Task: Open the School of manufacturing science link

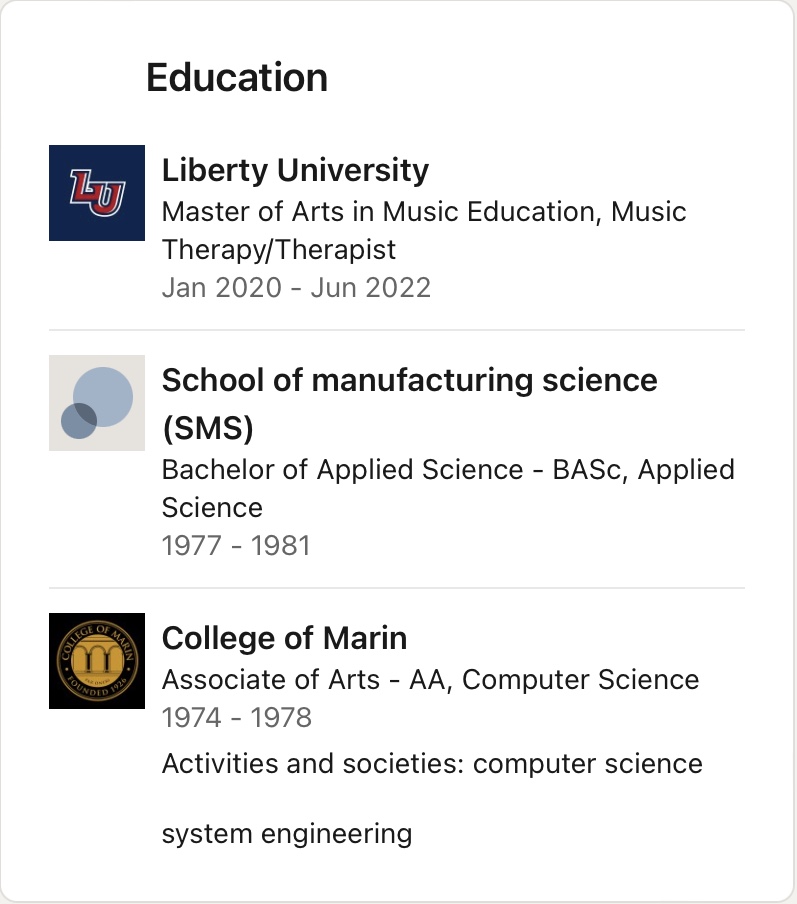Action: [x=409, y=404]
